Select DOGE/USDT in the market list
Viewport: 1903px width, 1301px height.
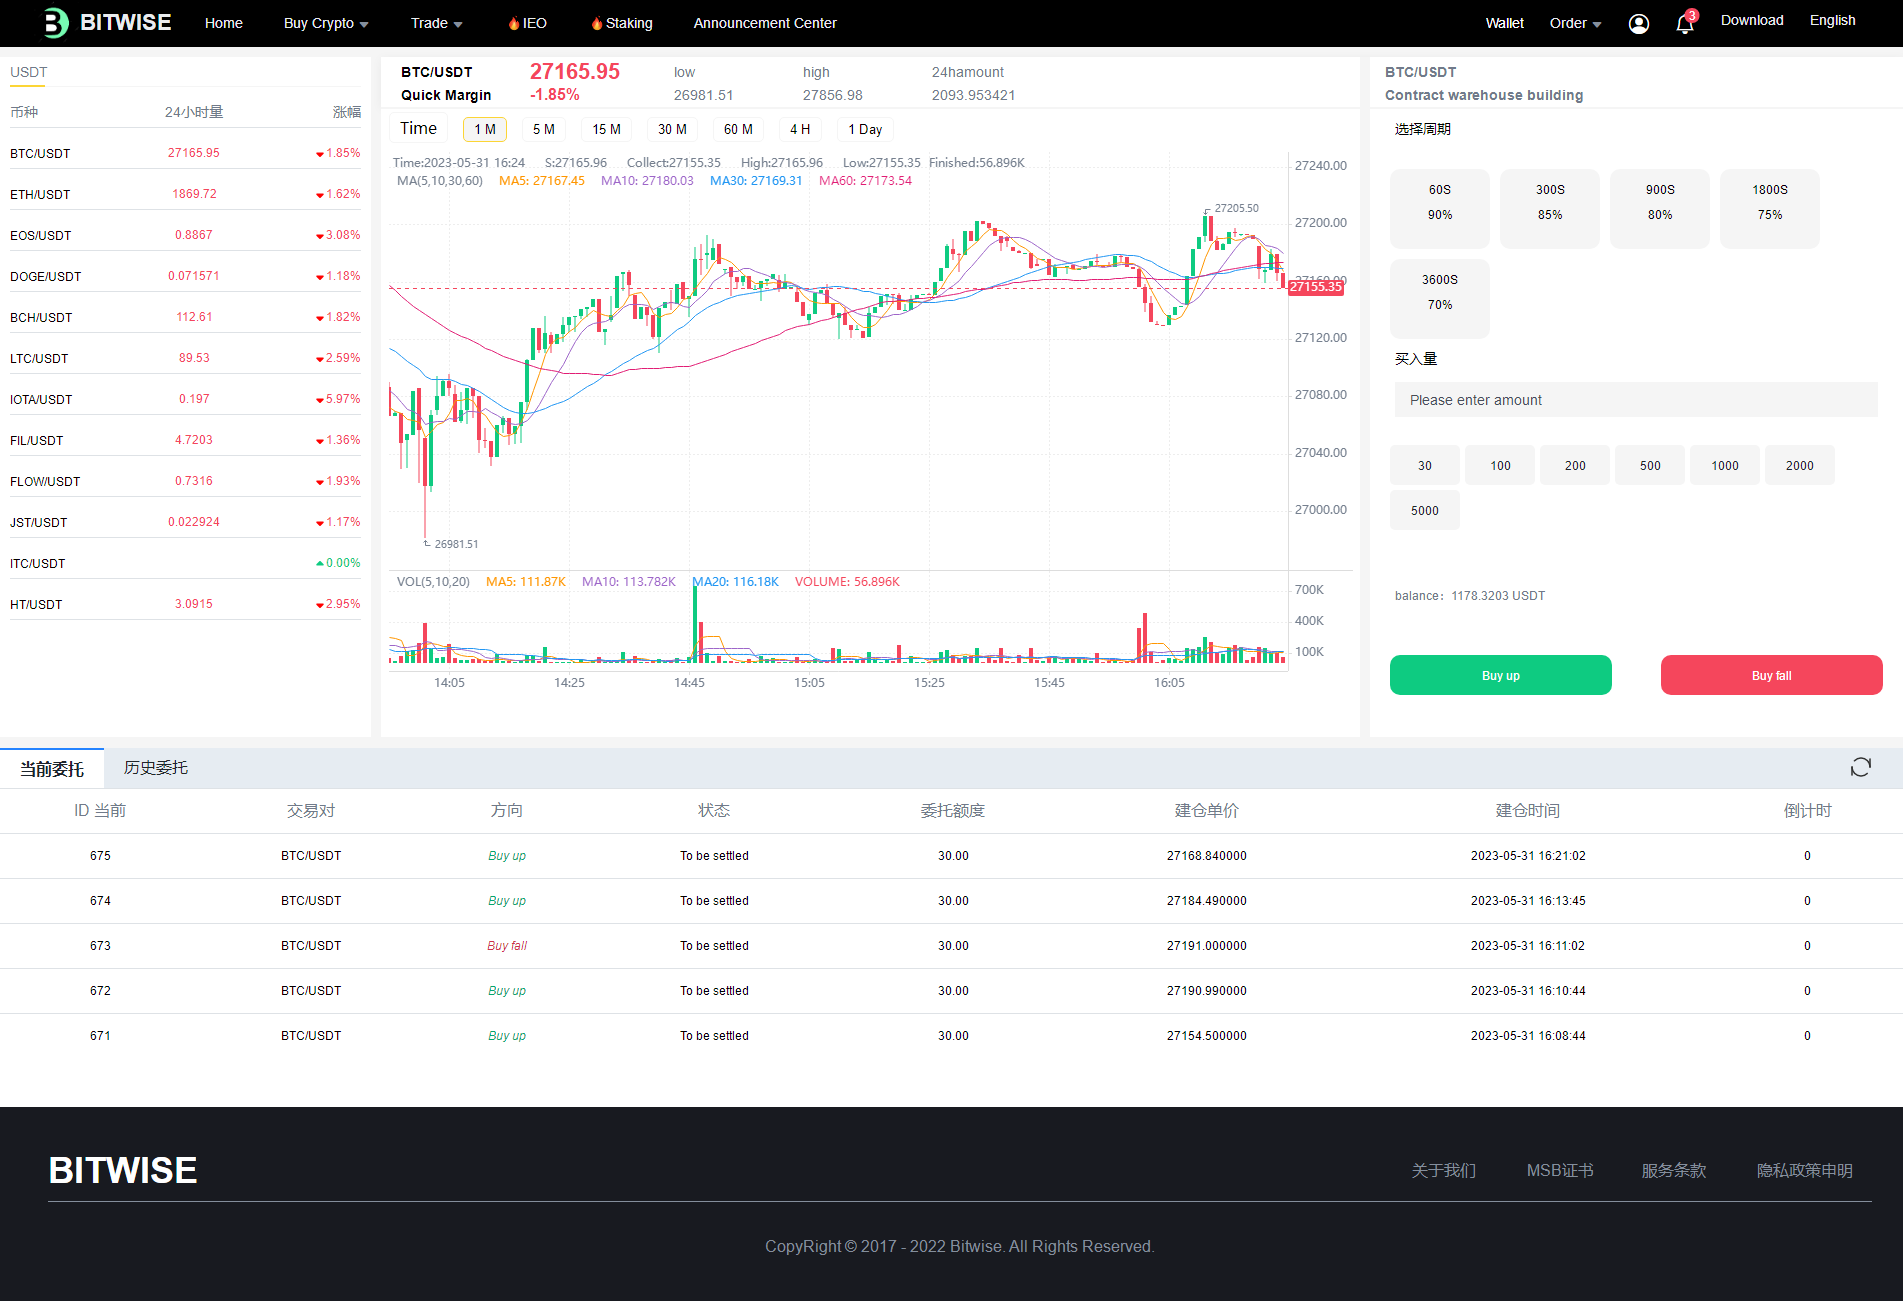click(x=185, y=276)
